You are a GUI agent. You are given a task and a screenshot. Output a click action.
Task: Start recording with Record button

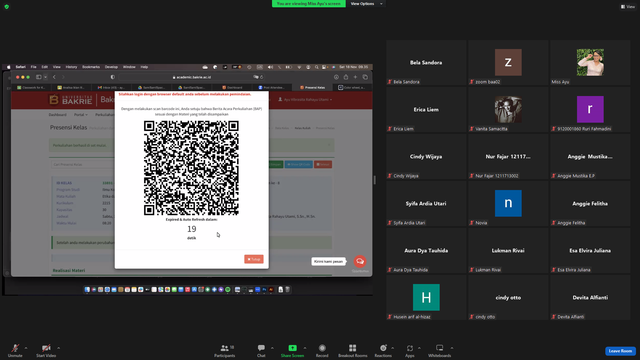click(x=322, y=350)
